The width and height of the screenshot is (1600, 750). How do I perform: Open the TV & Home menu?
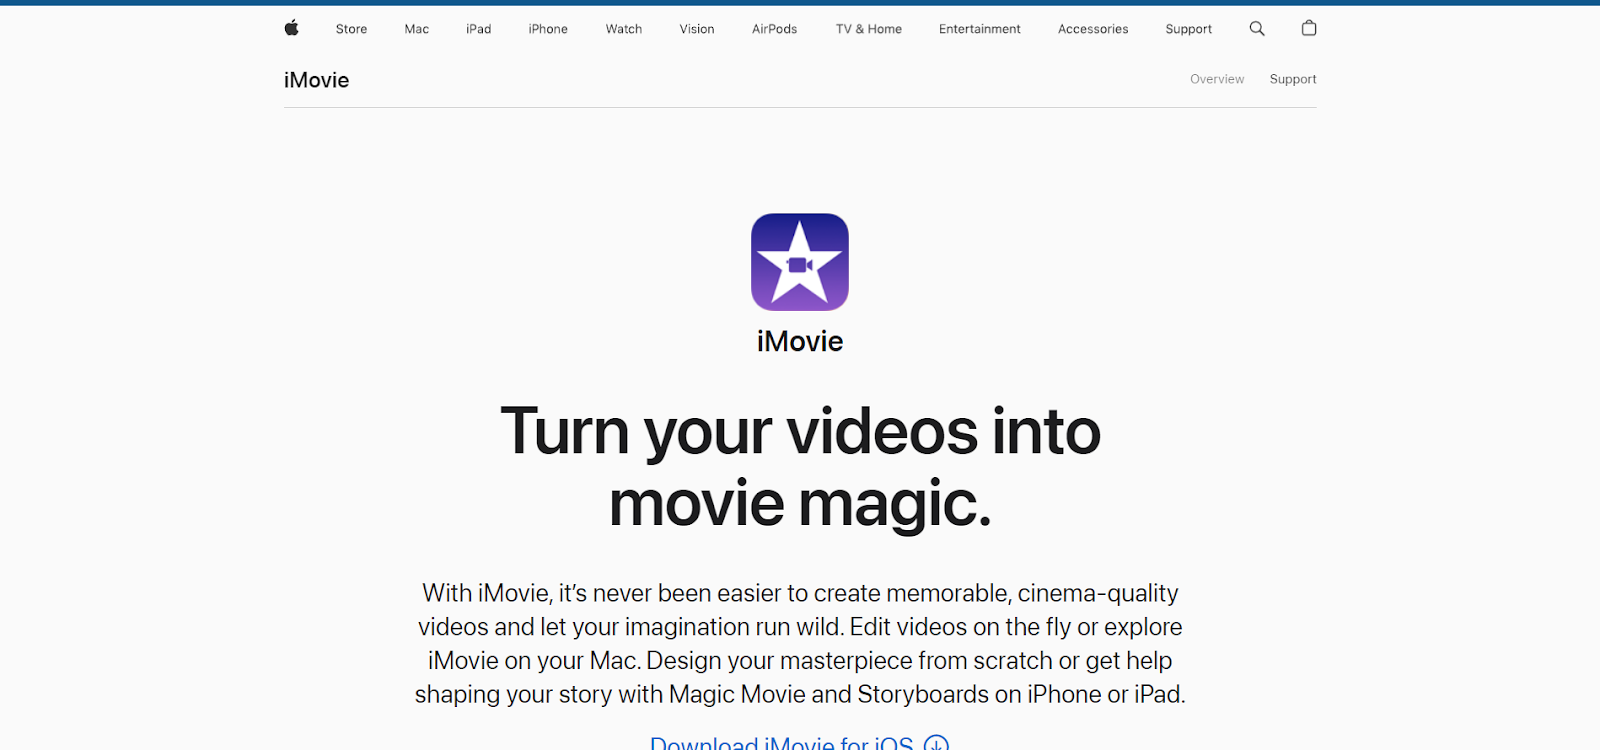pyautogui.click(x=869, y=29)
